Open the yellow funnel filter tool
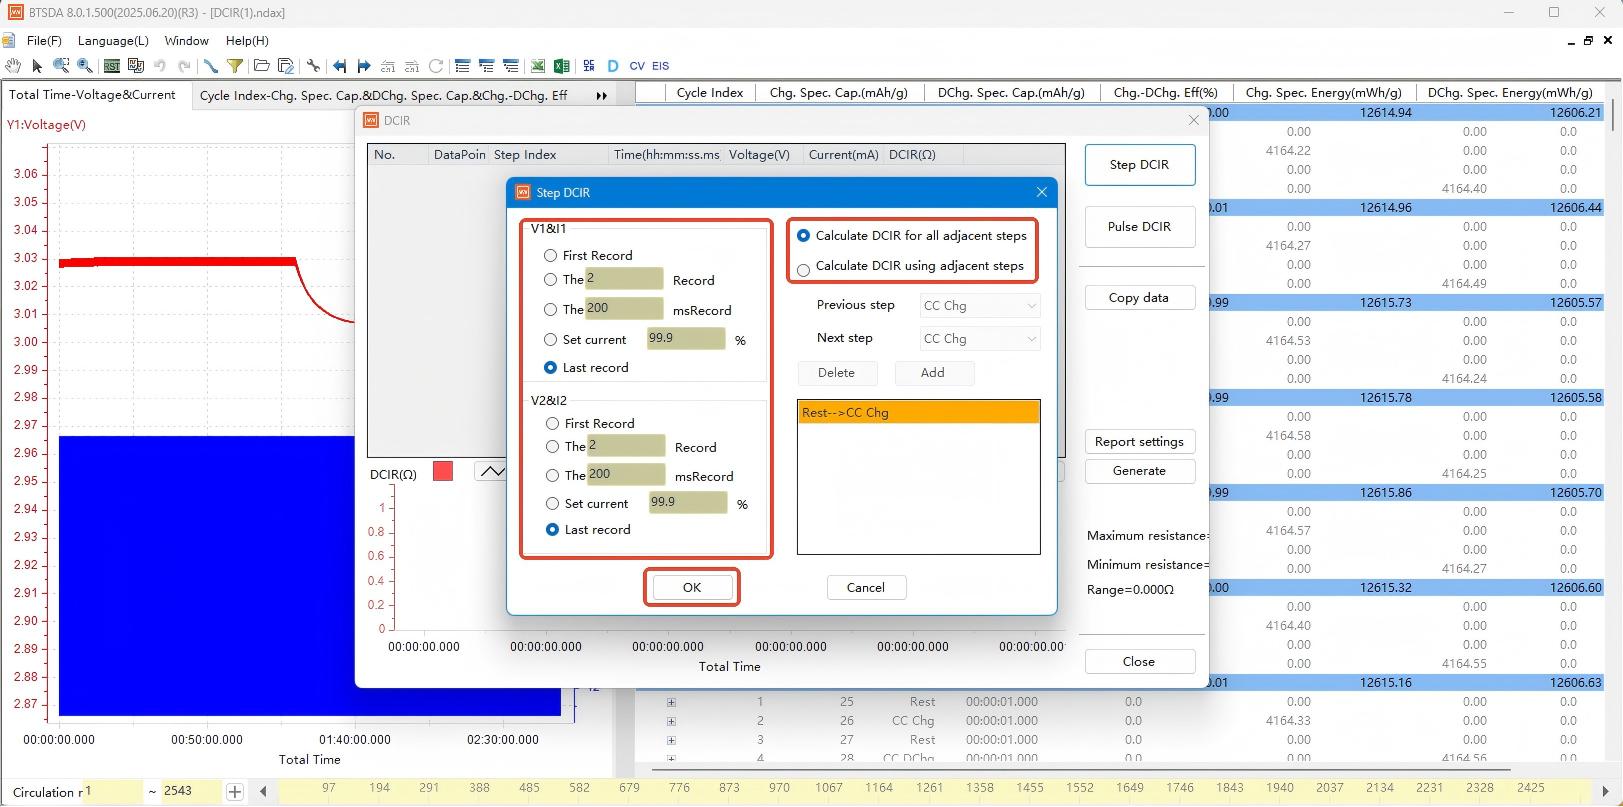This screenshot has height=807, width=1623. [234, 66]
